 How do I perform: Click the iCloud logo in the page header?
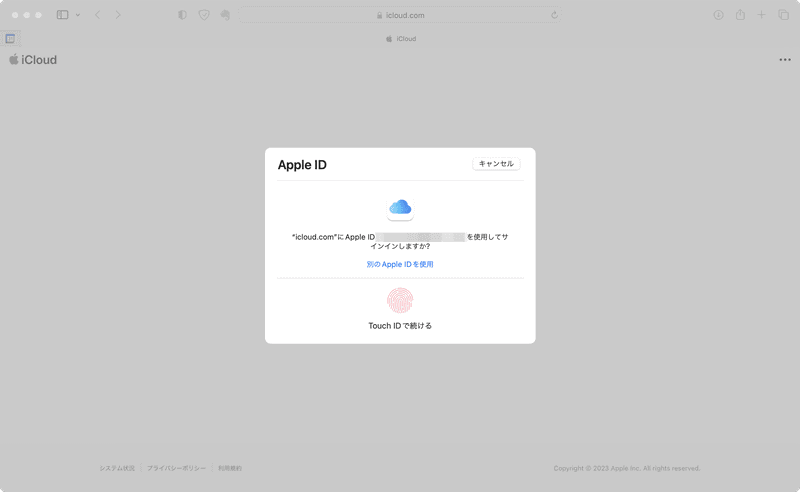[x=33, y=60]
